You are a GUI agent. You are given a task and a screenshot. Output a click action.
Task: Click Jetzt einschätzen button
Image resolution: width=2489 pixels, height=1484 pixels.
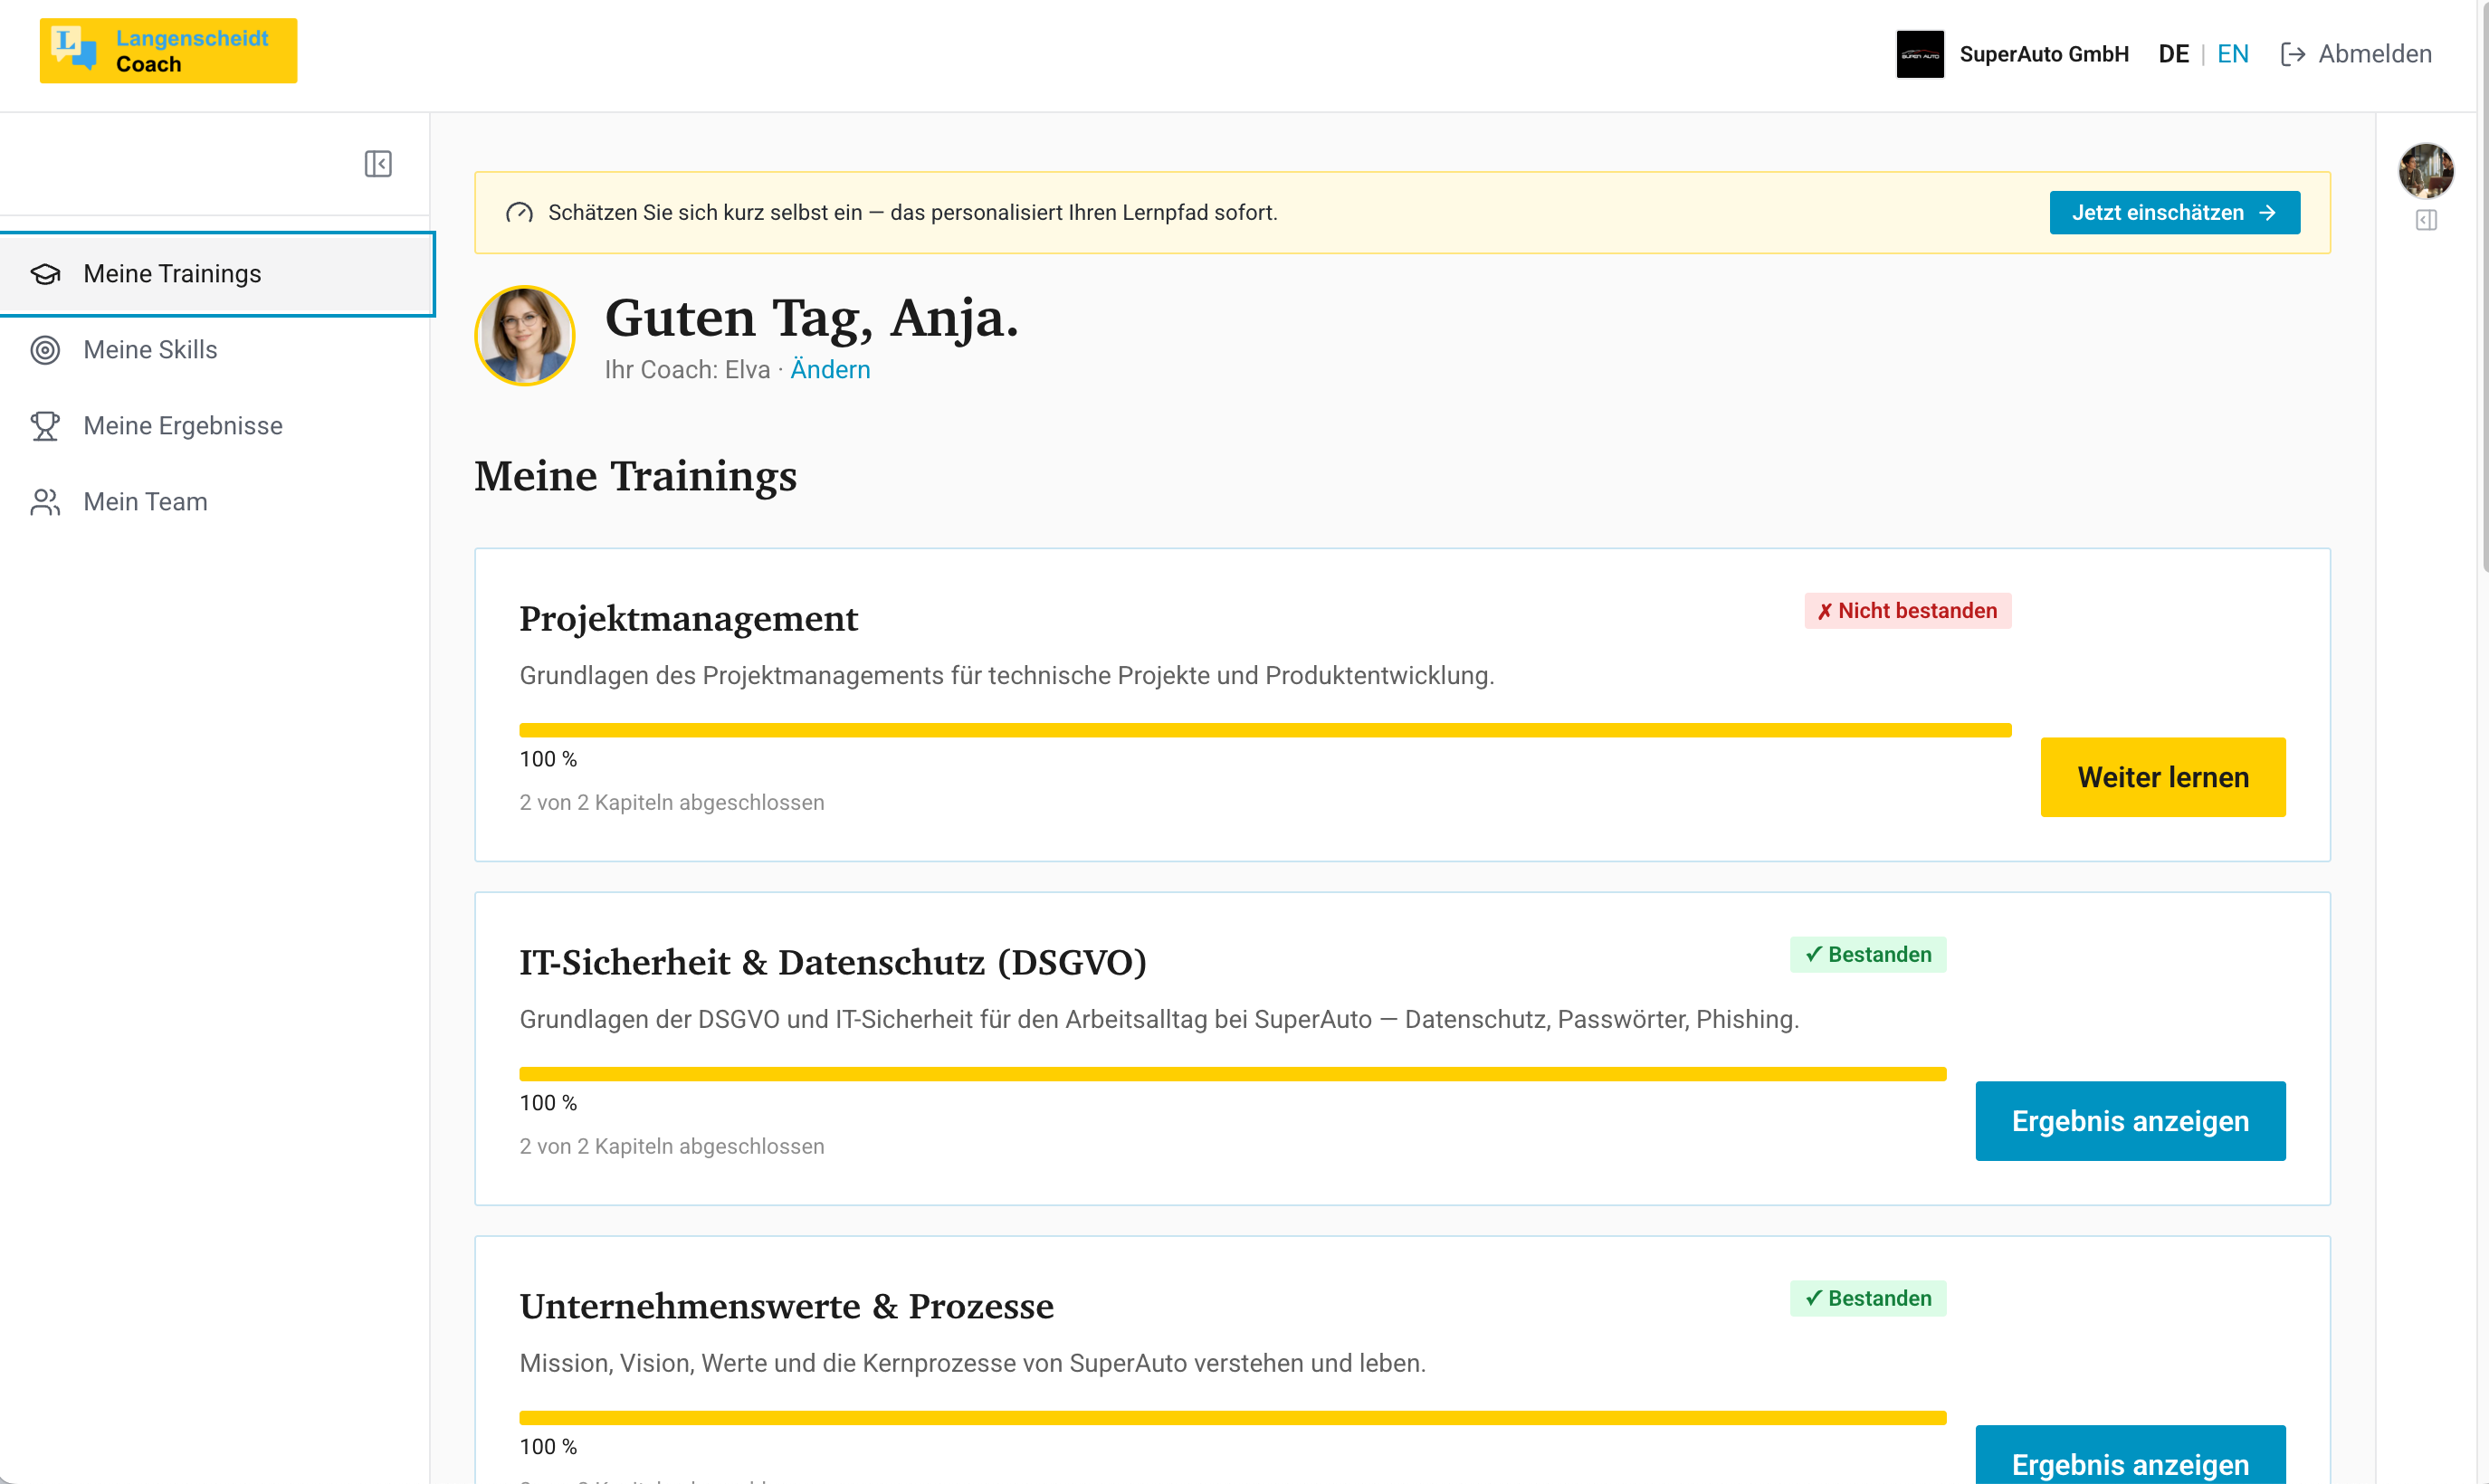coord(2174,213)
